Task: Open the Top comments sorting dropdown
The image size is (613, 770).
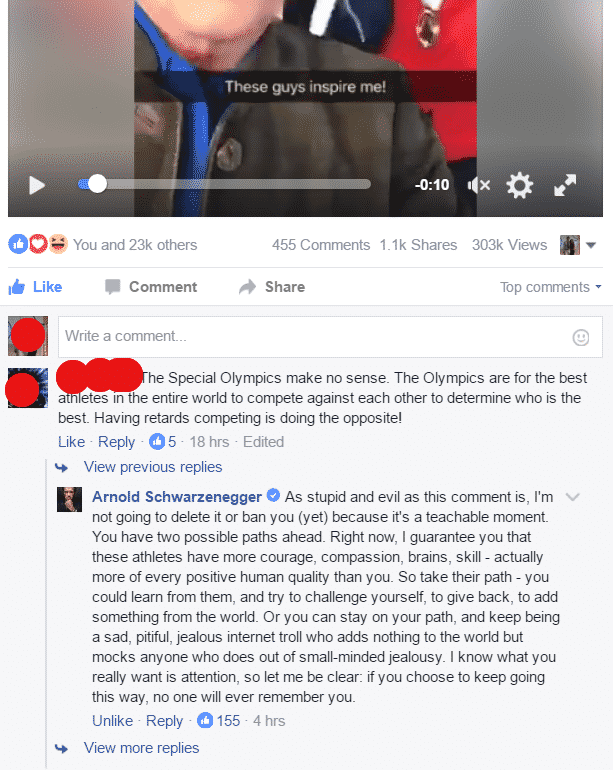Action: (x=551, y=287)
